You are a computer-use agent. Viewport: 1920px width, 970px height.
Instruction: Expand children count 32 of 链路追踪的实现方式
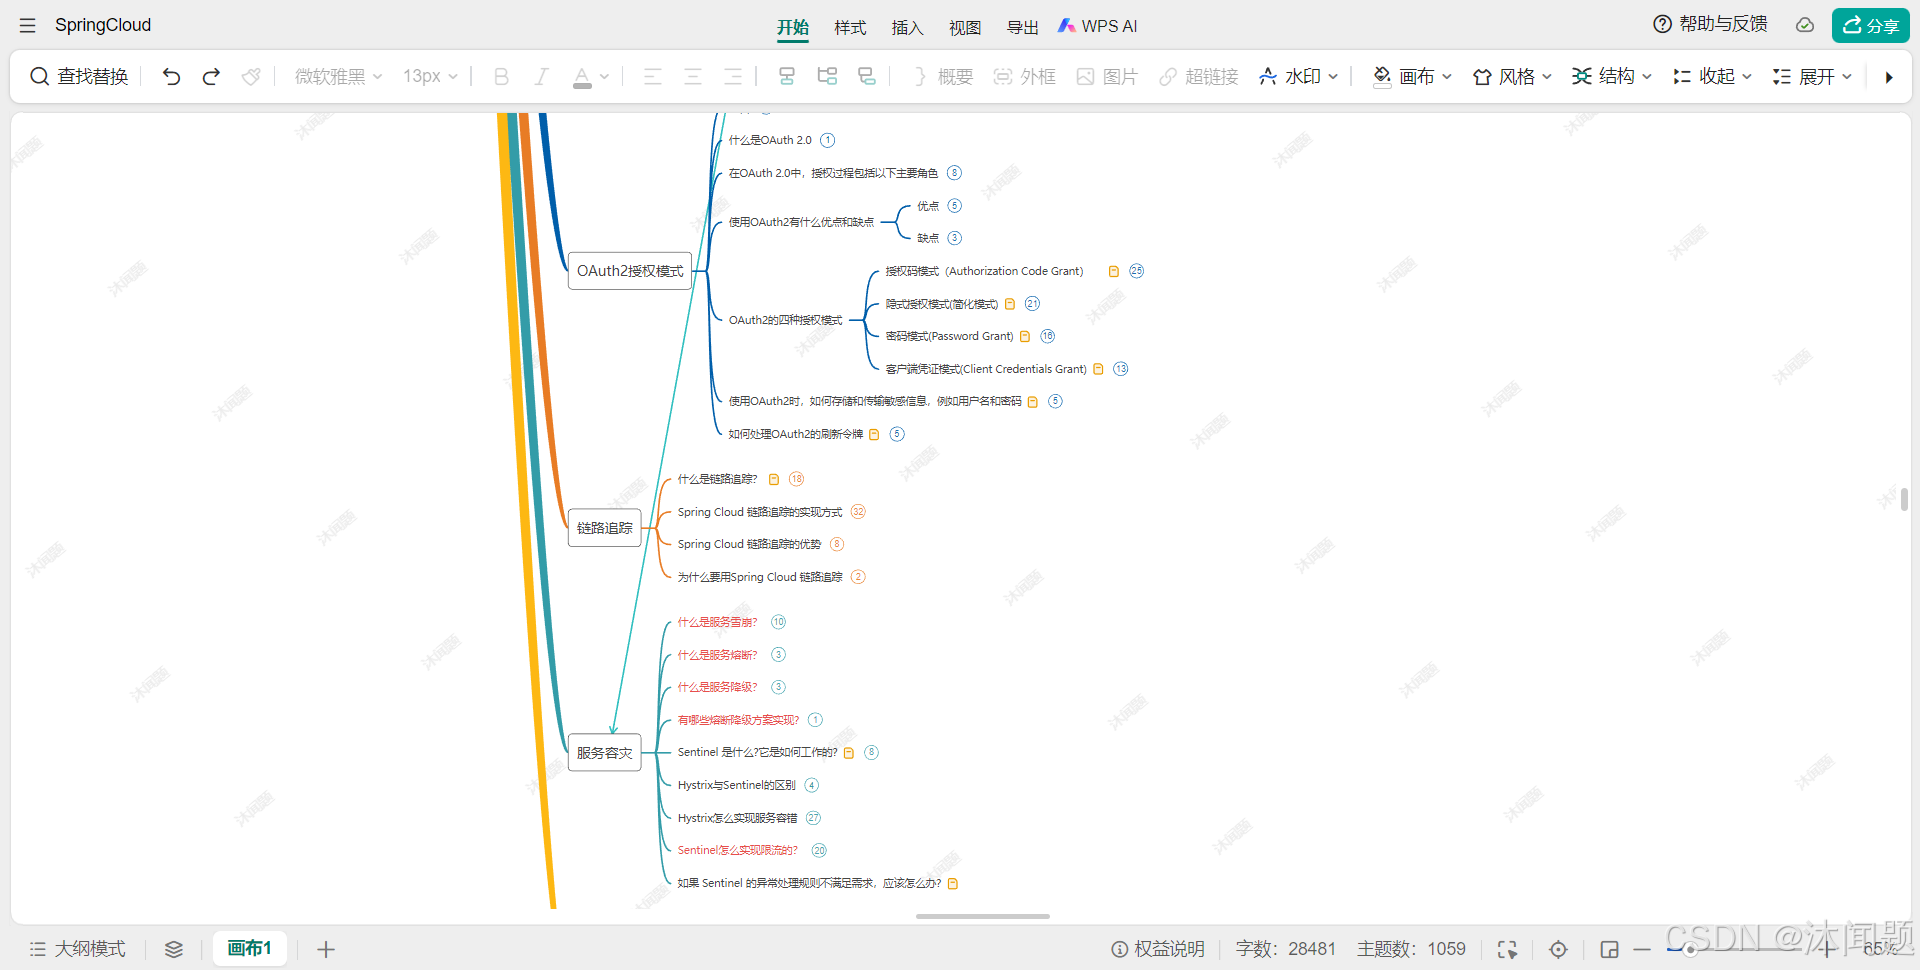[858, 512]
